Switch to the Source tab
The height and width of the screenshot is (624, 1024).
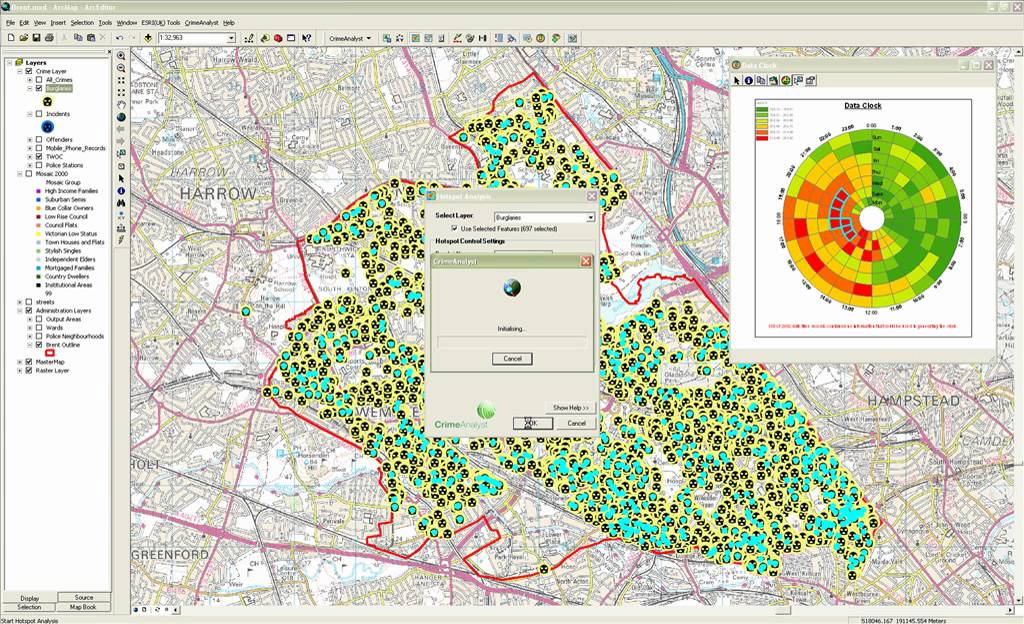click(x=84, y=597)
